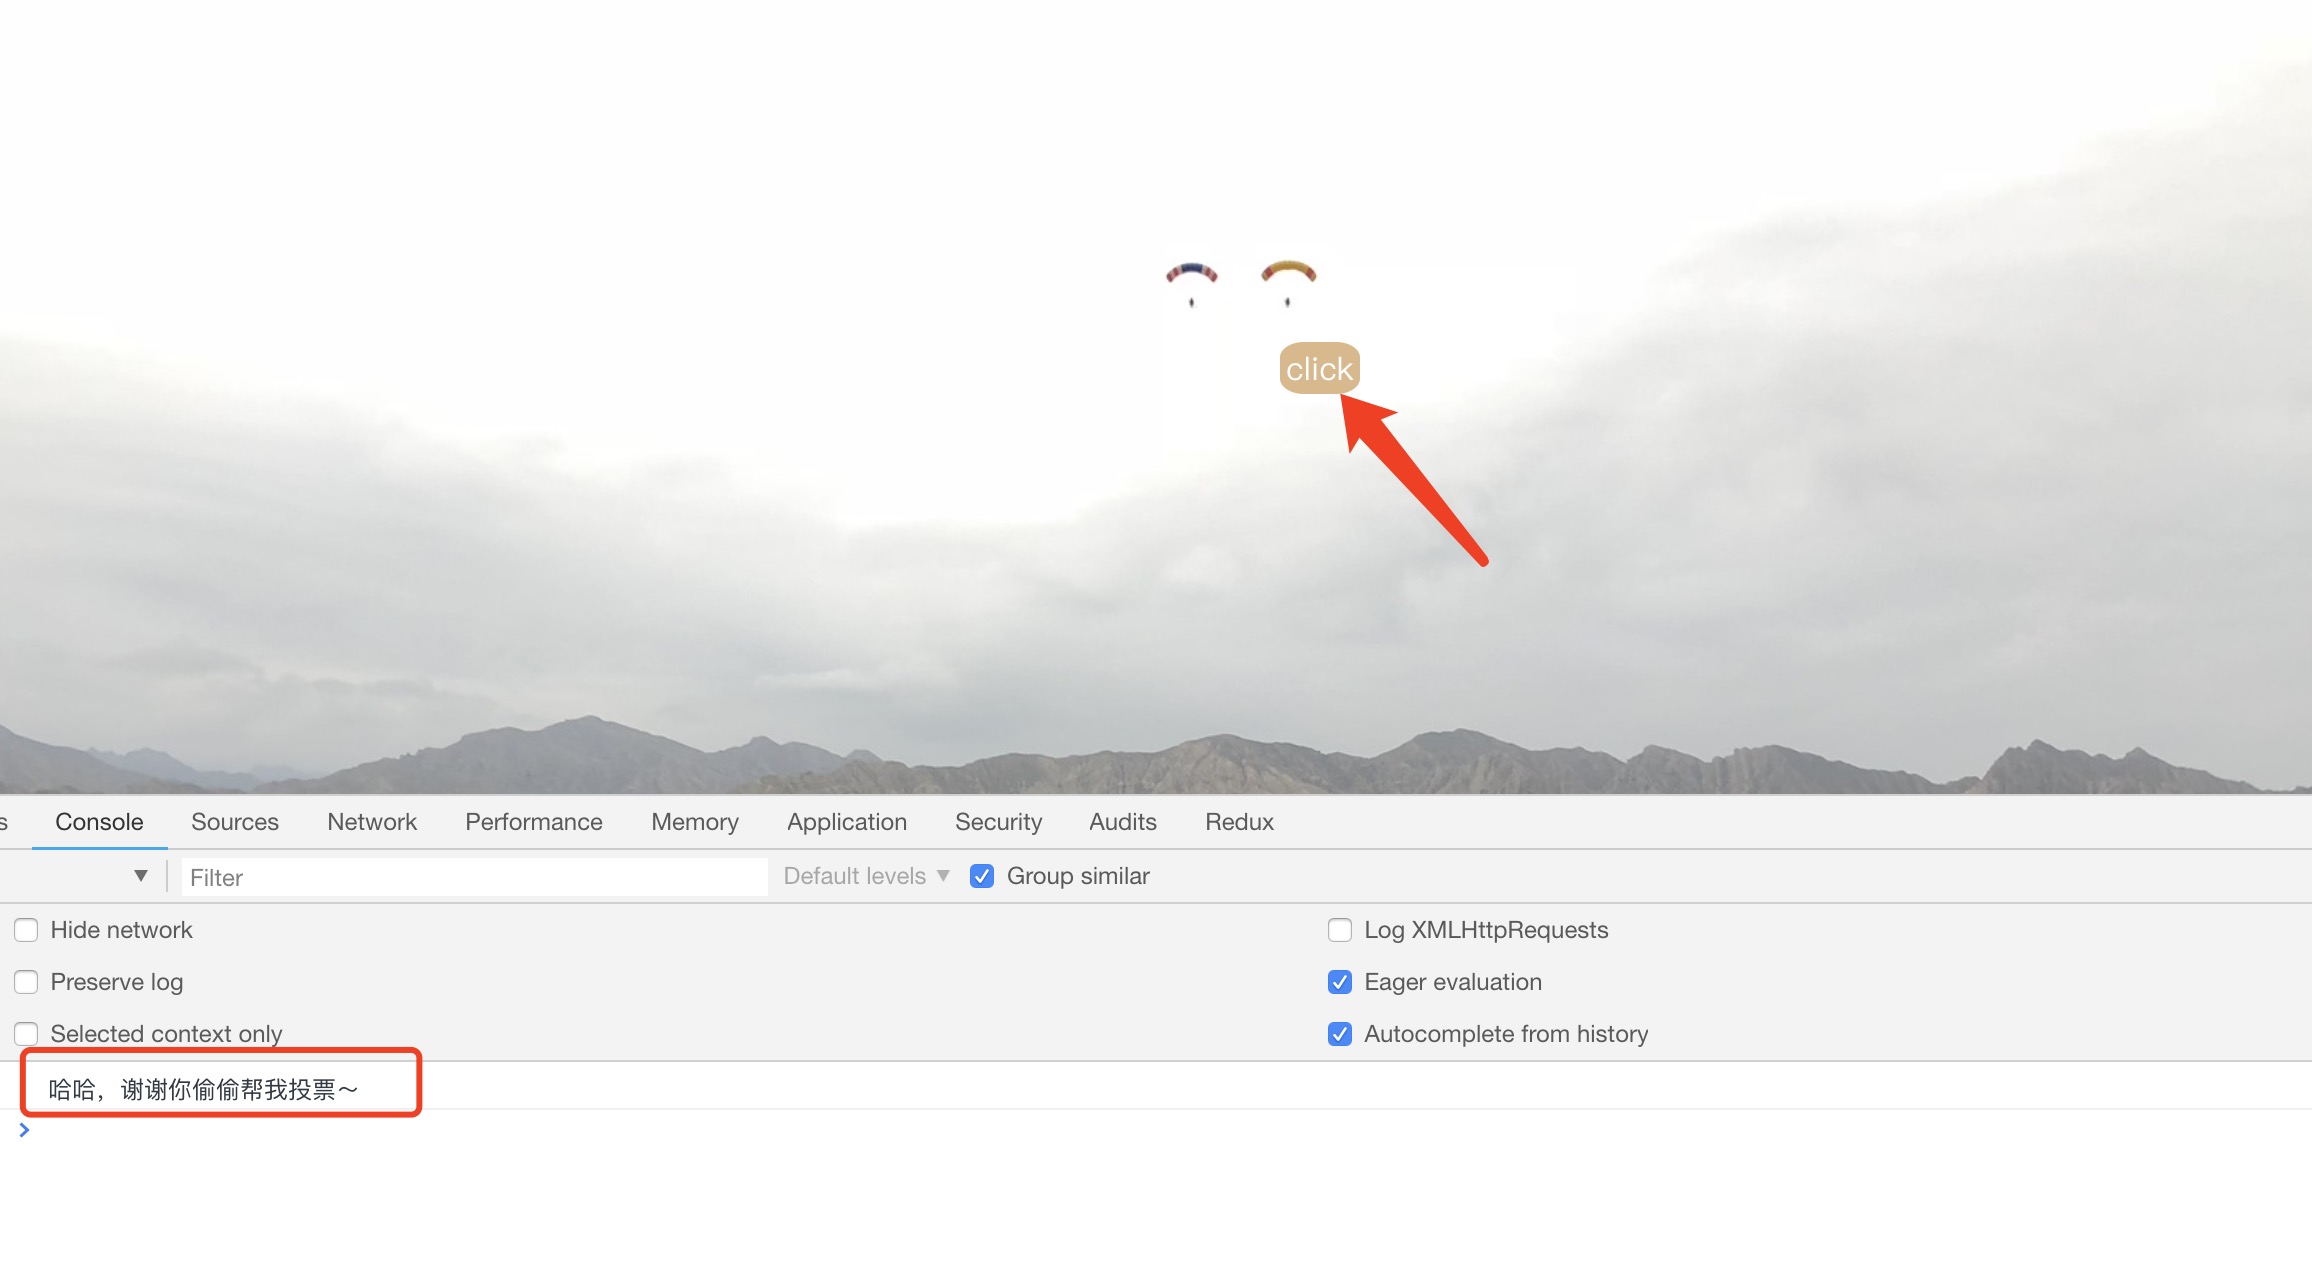Disable Eager evaluation checkbox
The width and height of the screenshot is (2312, 1264).
tap(1340, 982)
